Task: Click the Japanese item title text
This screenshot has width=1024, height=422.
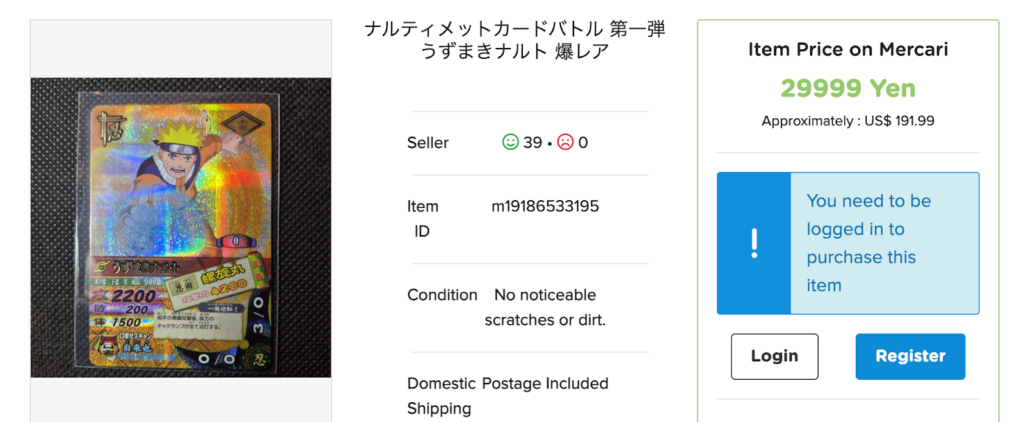Action: click(x=515, y=41)
